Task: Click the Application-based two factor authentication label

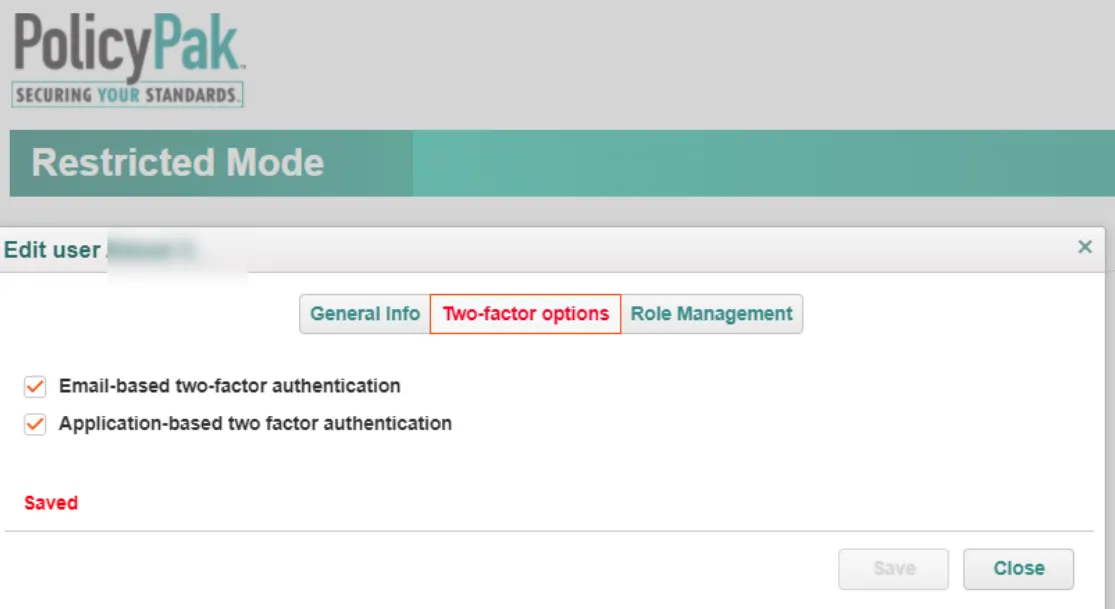Action: (255, 423)
